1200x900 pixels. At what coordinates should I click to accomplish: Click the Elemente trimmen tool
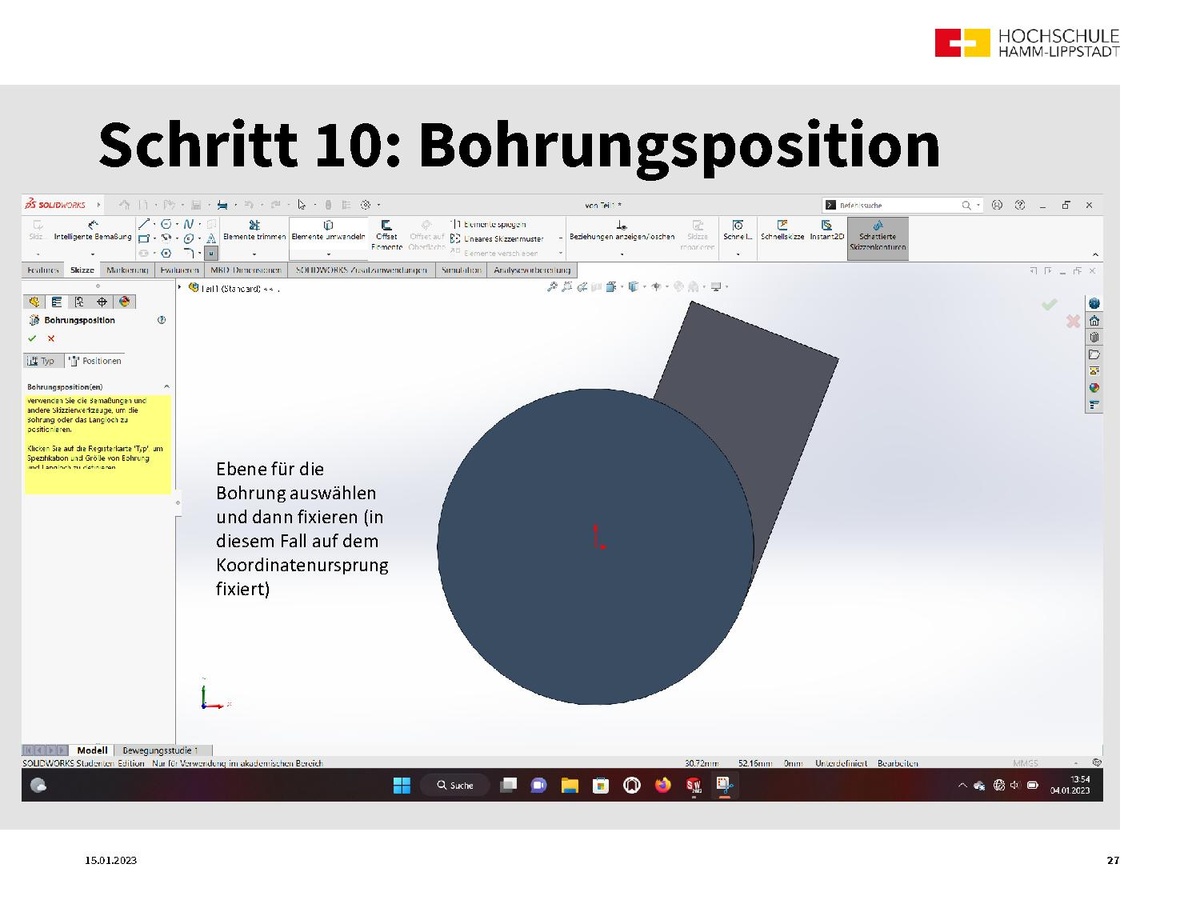click(x=254, y=230)
